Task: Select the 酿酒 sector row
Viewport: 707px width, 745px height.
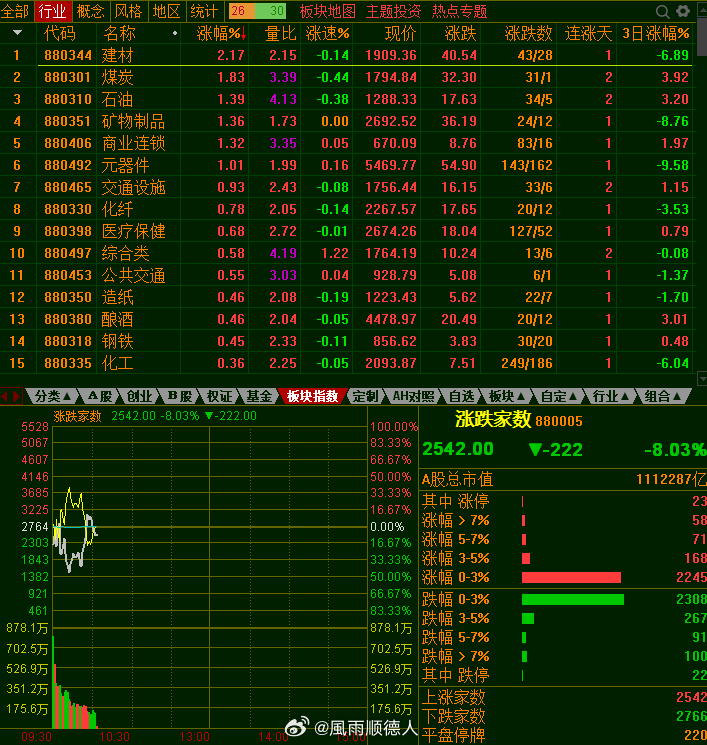Action: (x=346, y=319)
